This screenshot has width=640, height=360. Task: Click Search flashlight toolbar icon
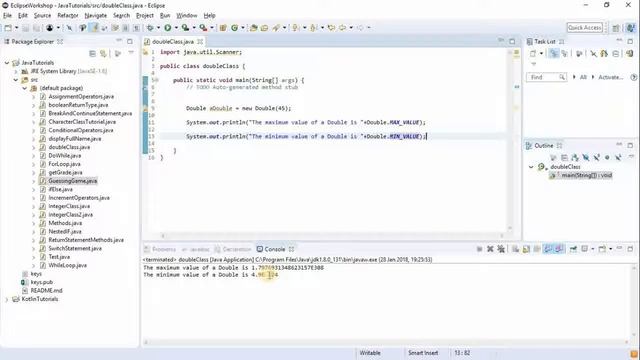coord(276,28)
